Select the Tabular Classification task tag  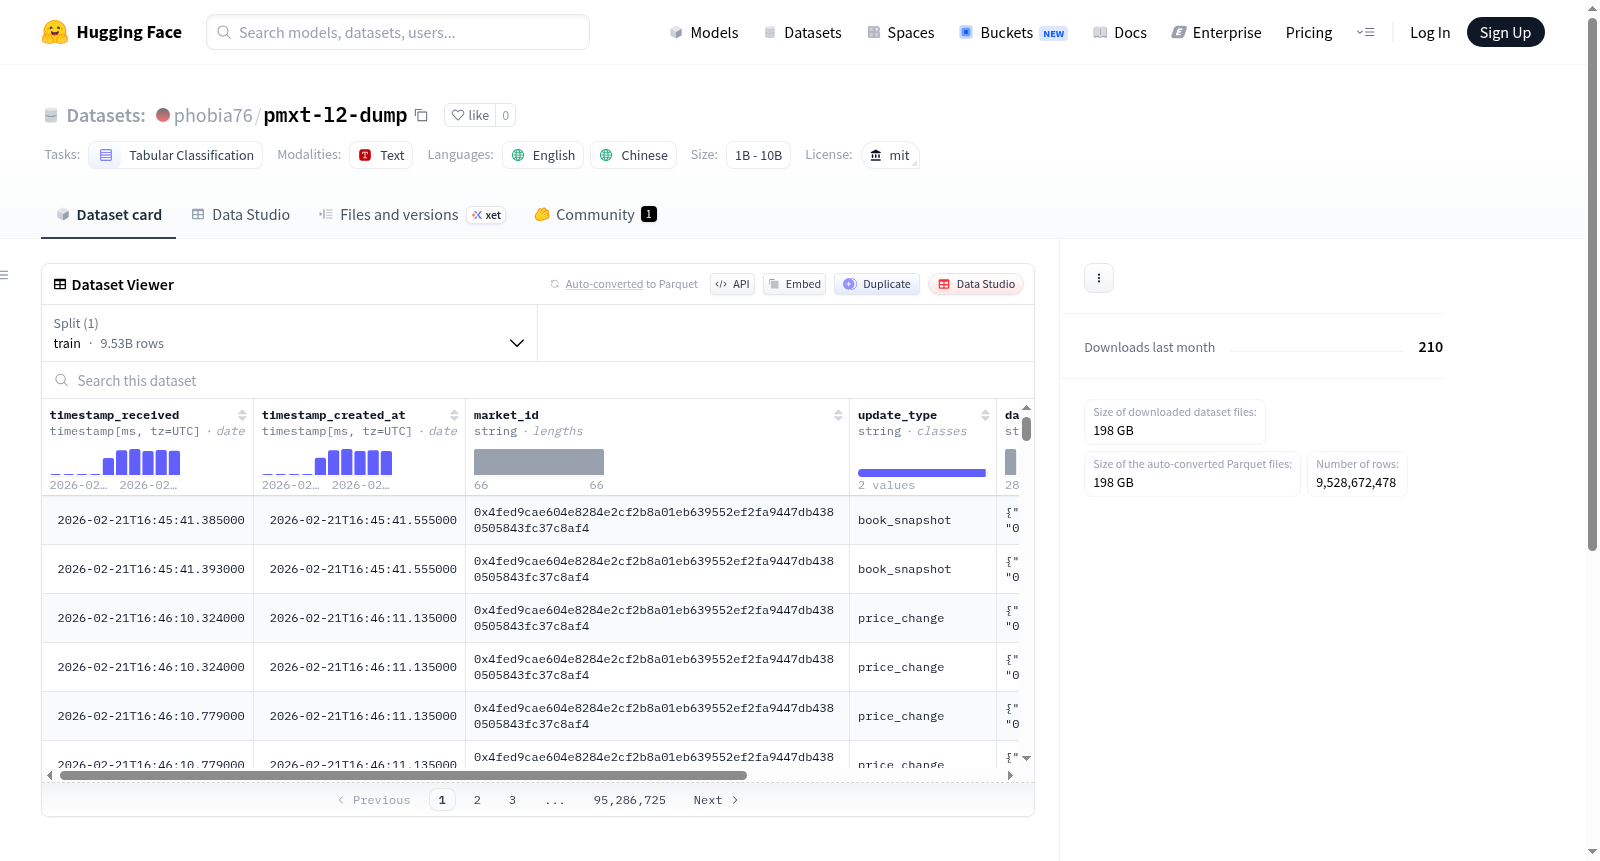tap(176, 155)
